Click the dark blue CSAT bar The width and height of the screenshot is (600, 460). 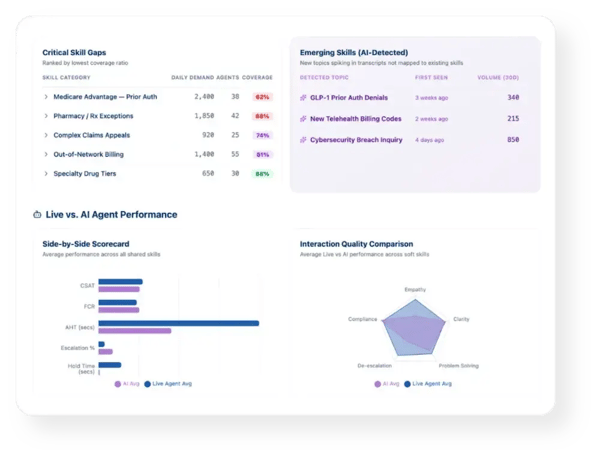point(121,282)
